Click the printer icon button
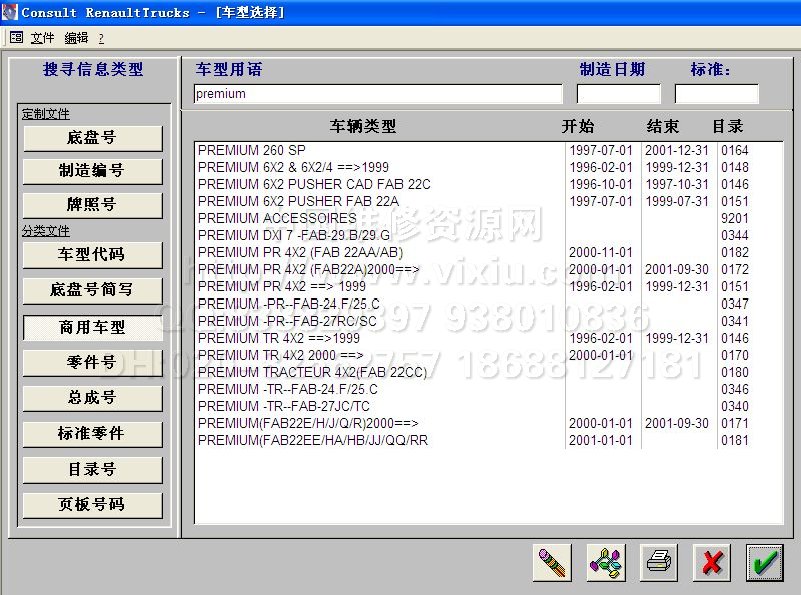 (658, 562)
